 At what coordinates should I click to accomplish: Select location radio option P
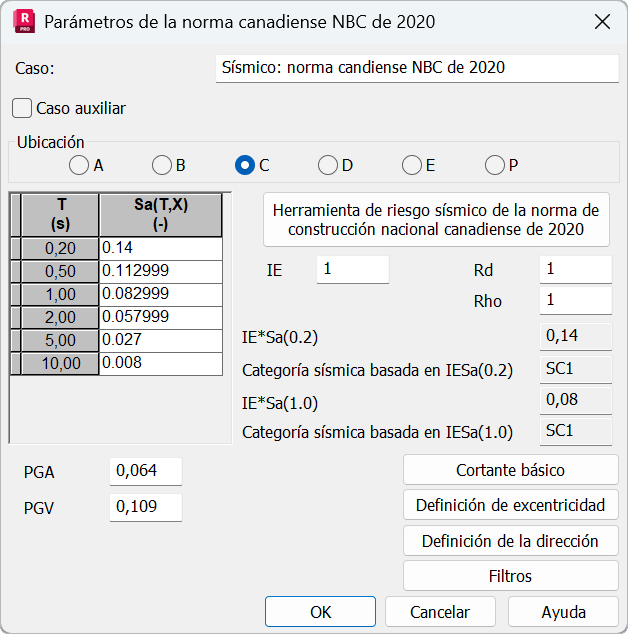pos(495,165)
